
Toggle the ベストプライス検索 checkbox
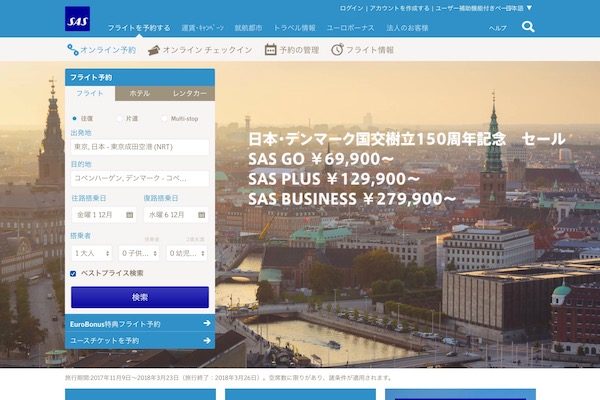pos(73,273)
